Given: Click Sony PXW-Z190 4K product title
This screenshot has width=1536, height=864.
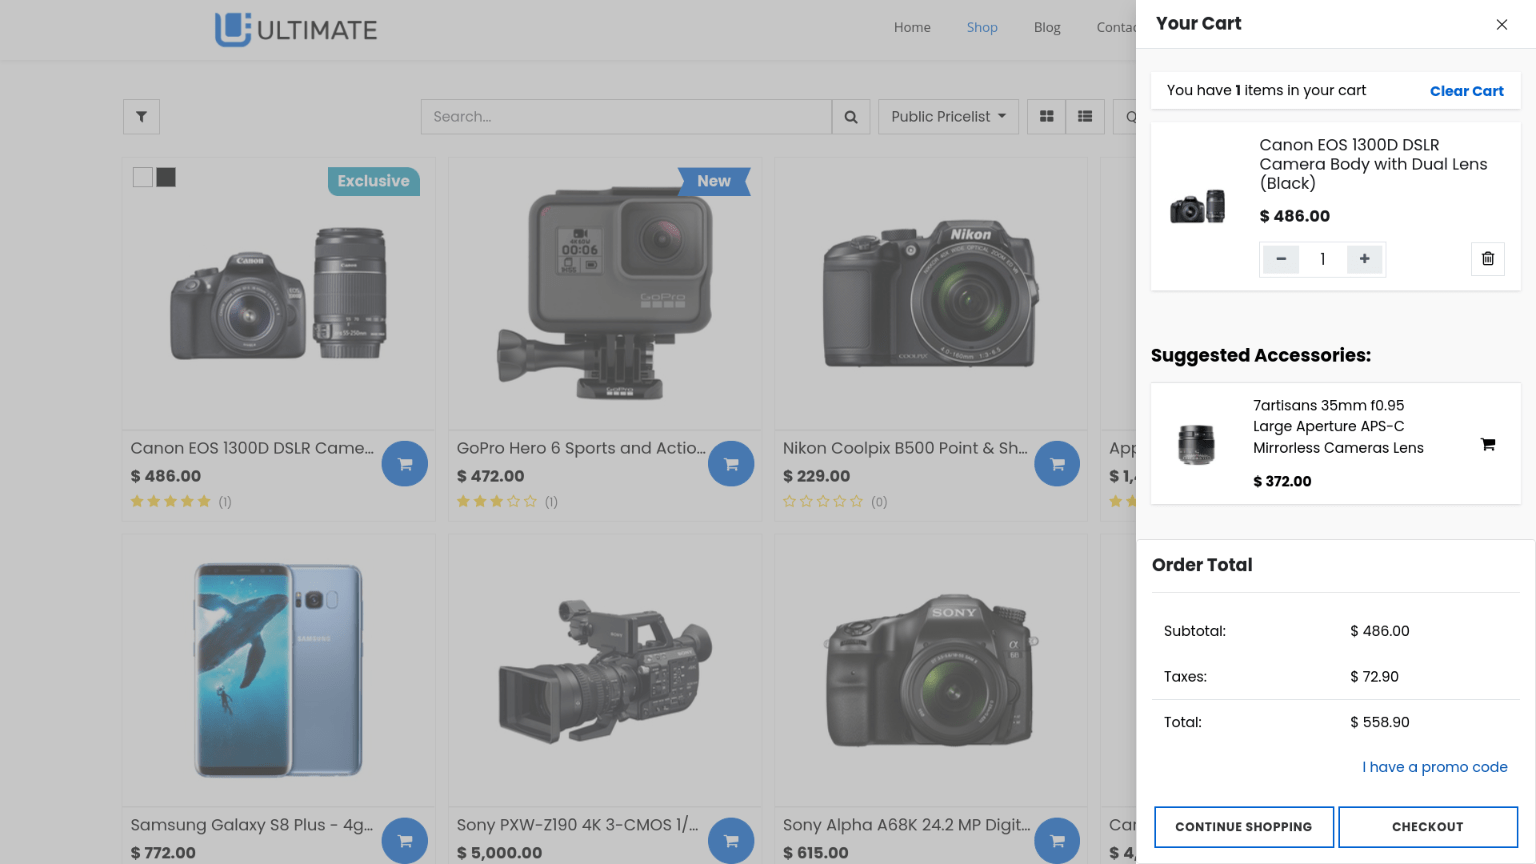Looking at the screenshot, I should coord(577,825).
